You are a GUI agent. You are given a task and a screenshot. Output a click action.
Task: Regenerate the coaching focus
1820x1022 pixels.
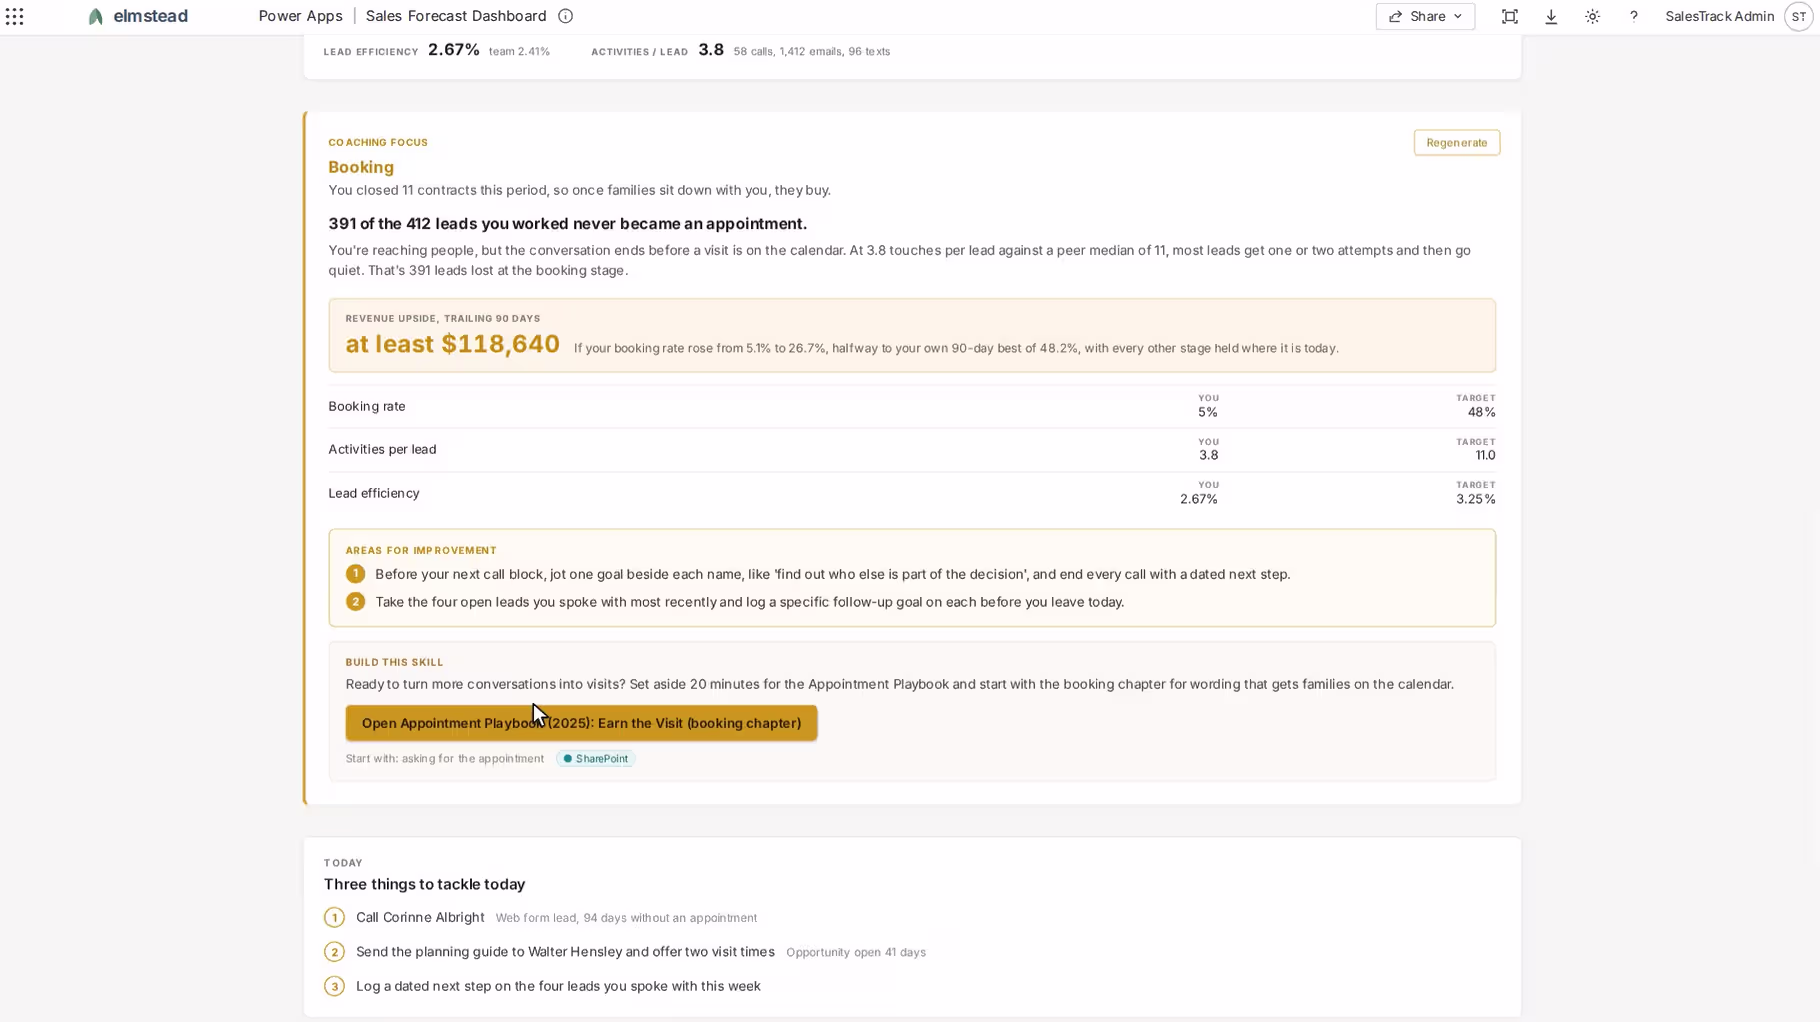pyautogui.click(x=1456, y=142)
